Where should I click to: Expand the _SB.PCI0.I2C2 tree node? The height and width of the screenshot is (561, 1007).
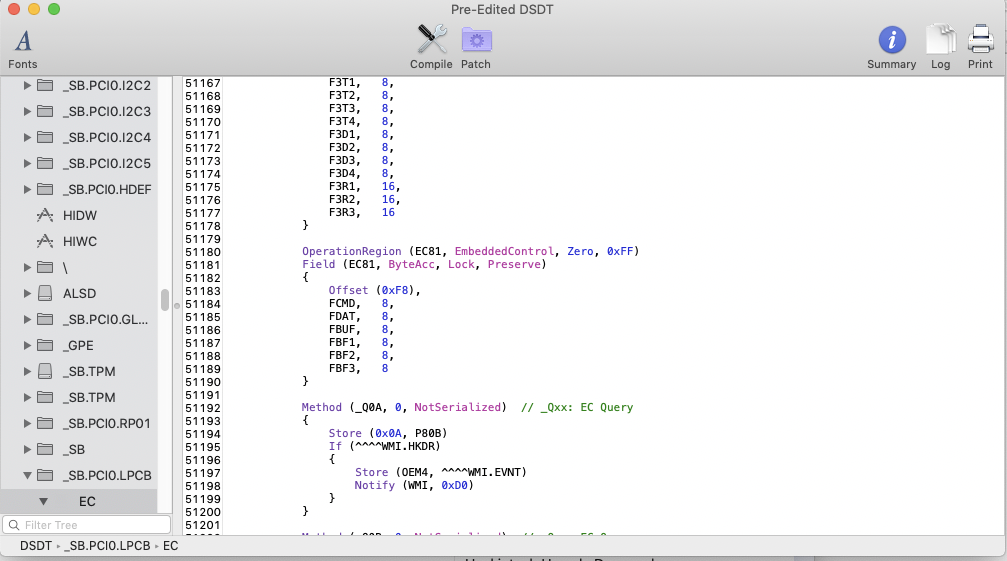27,85
